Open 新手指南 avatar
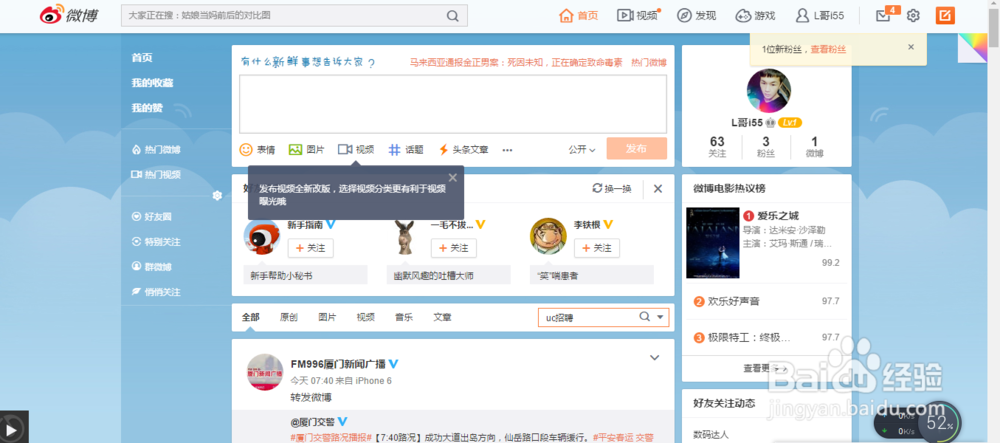The width and height of the screenshot is (1000, 443). pos(261,237)
